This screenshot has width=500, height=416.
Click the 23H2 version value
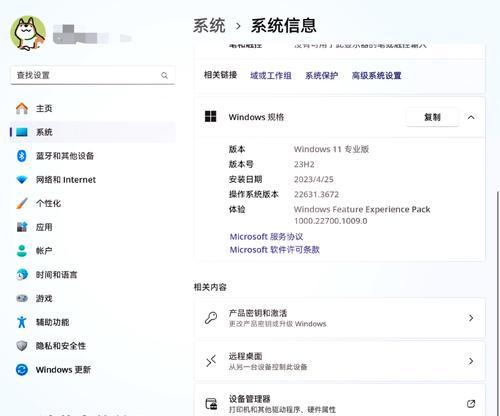(x=304, y=164)
